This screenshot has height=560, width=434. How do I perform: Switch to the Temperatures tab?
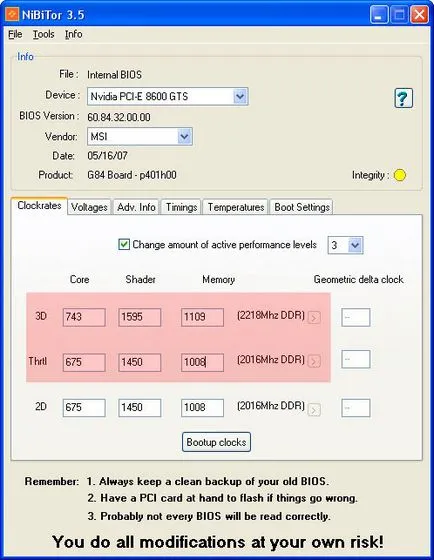236,207
